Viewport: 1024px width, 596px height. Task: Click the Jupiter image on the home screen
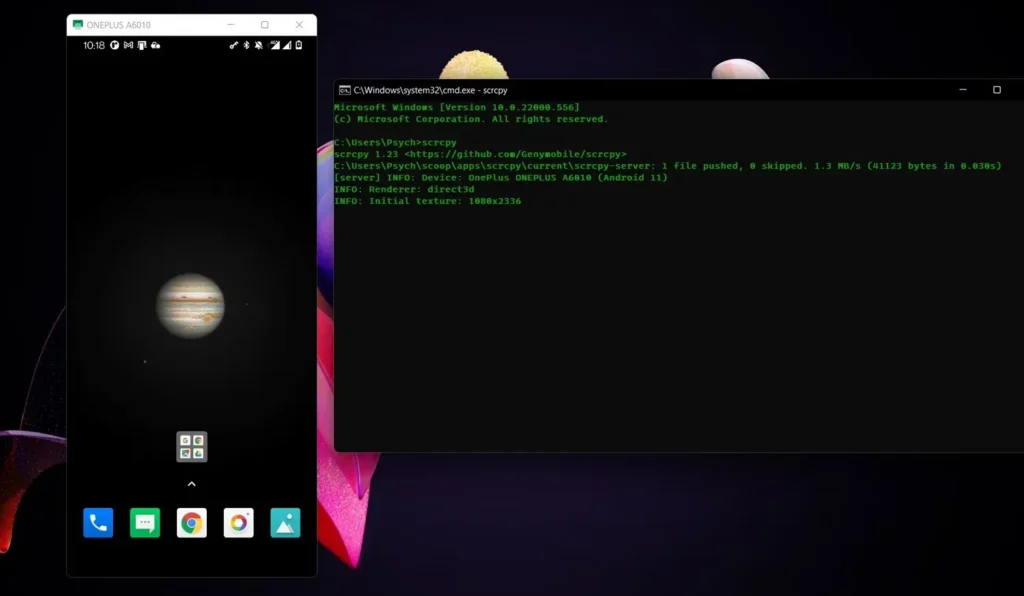[191, 307]
